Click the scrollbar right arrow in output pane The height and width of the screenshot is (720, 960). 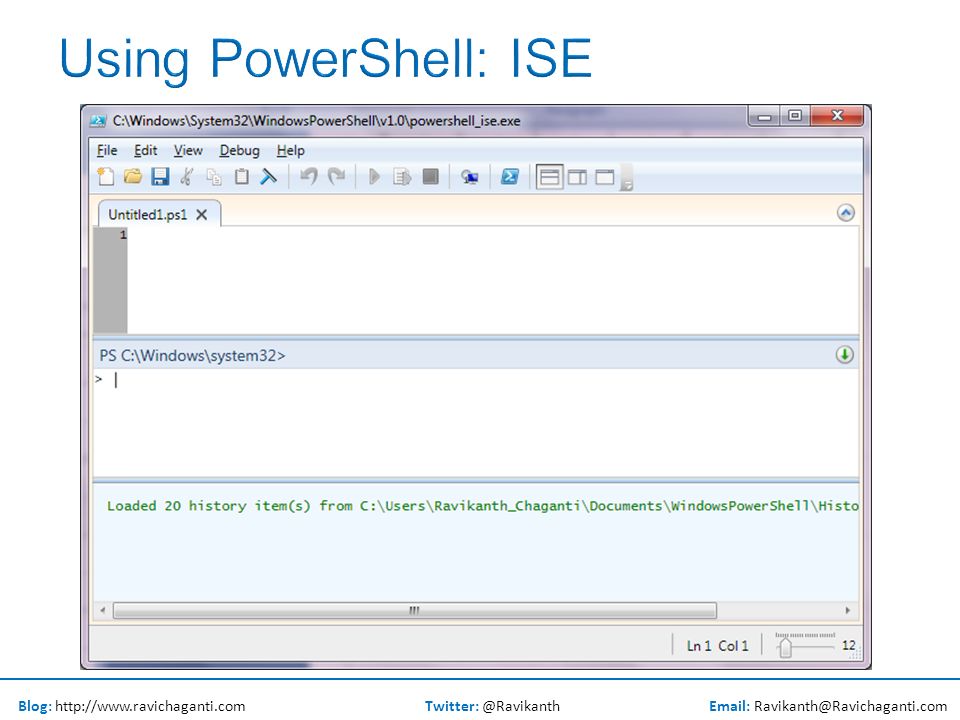tap(848, 610)
